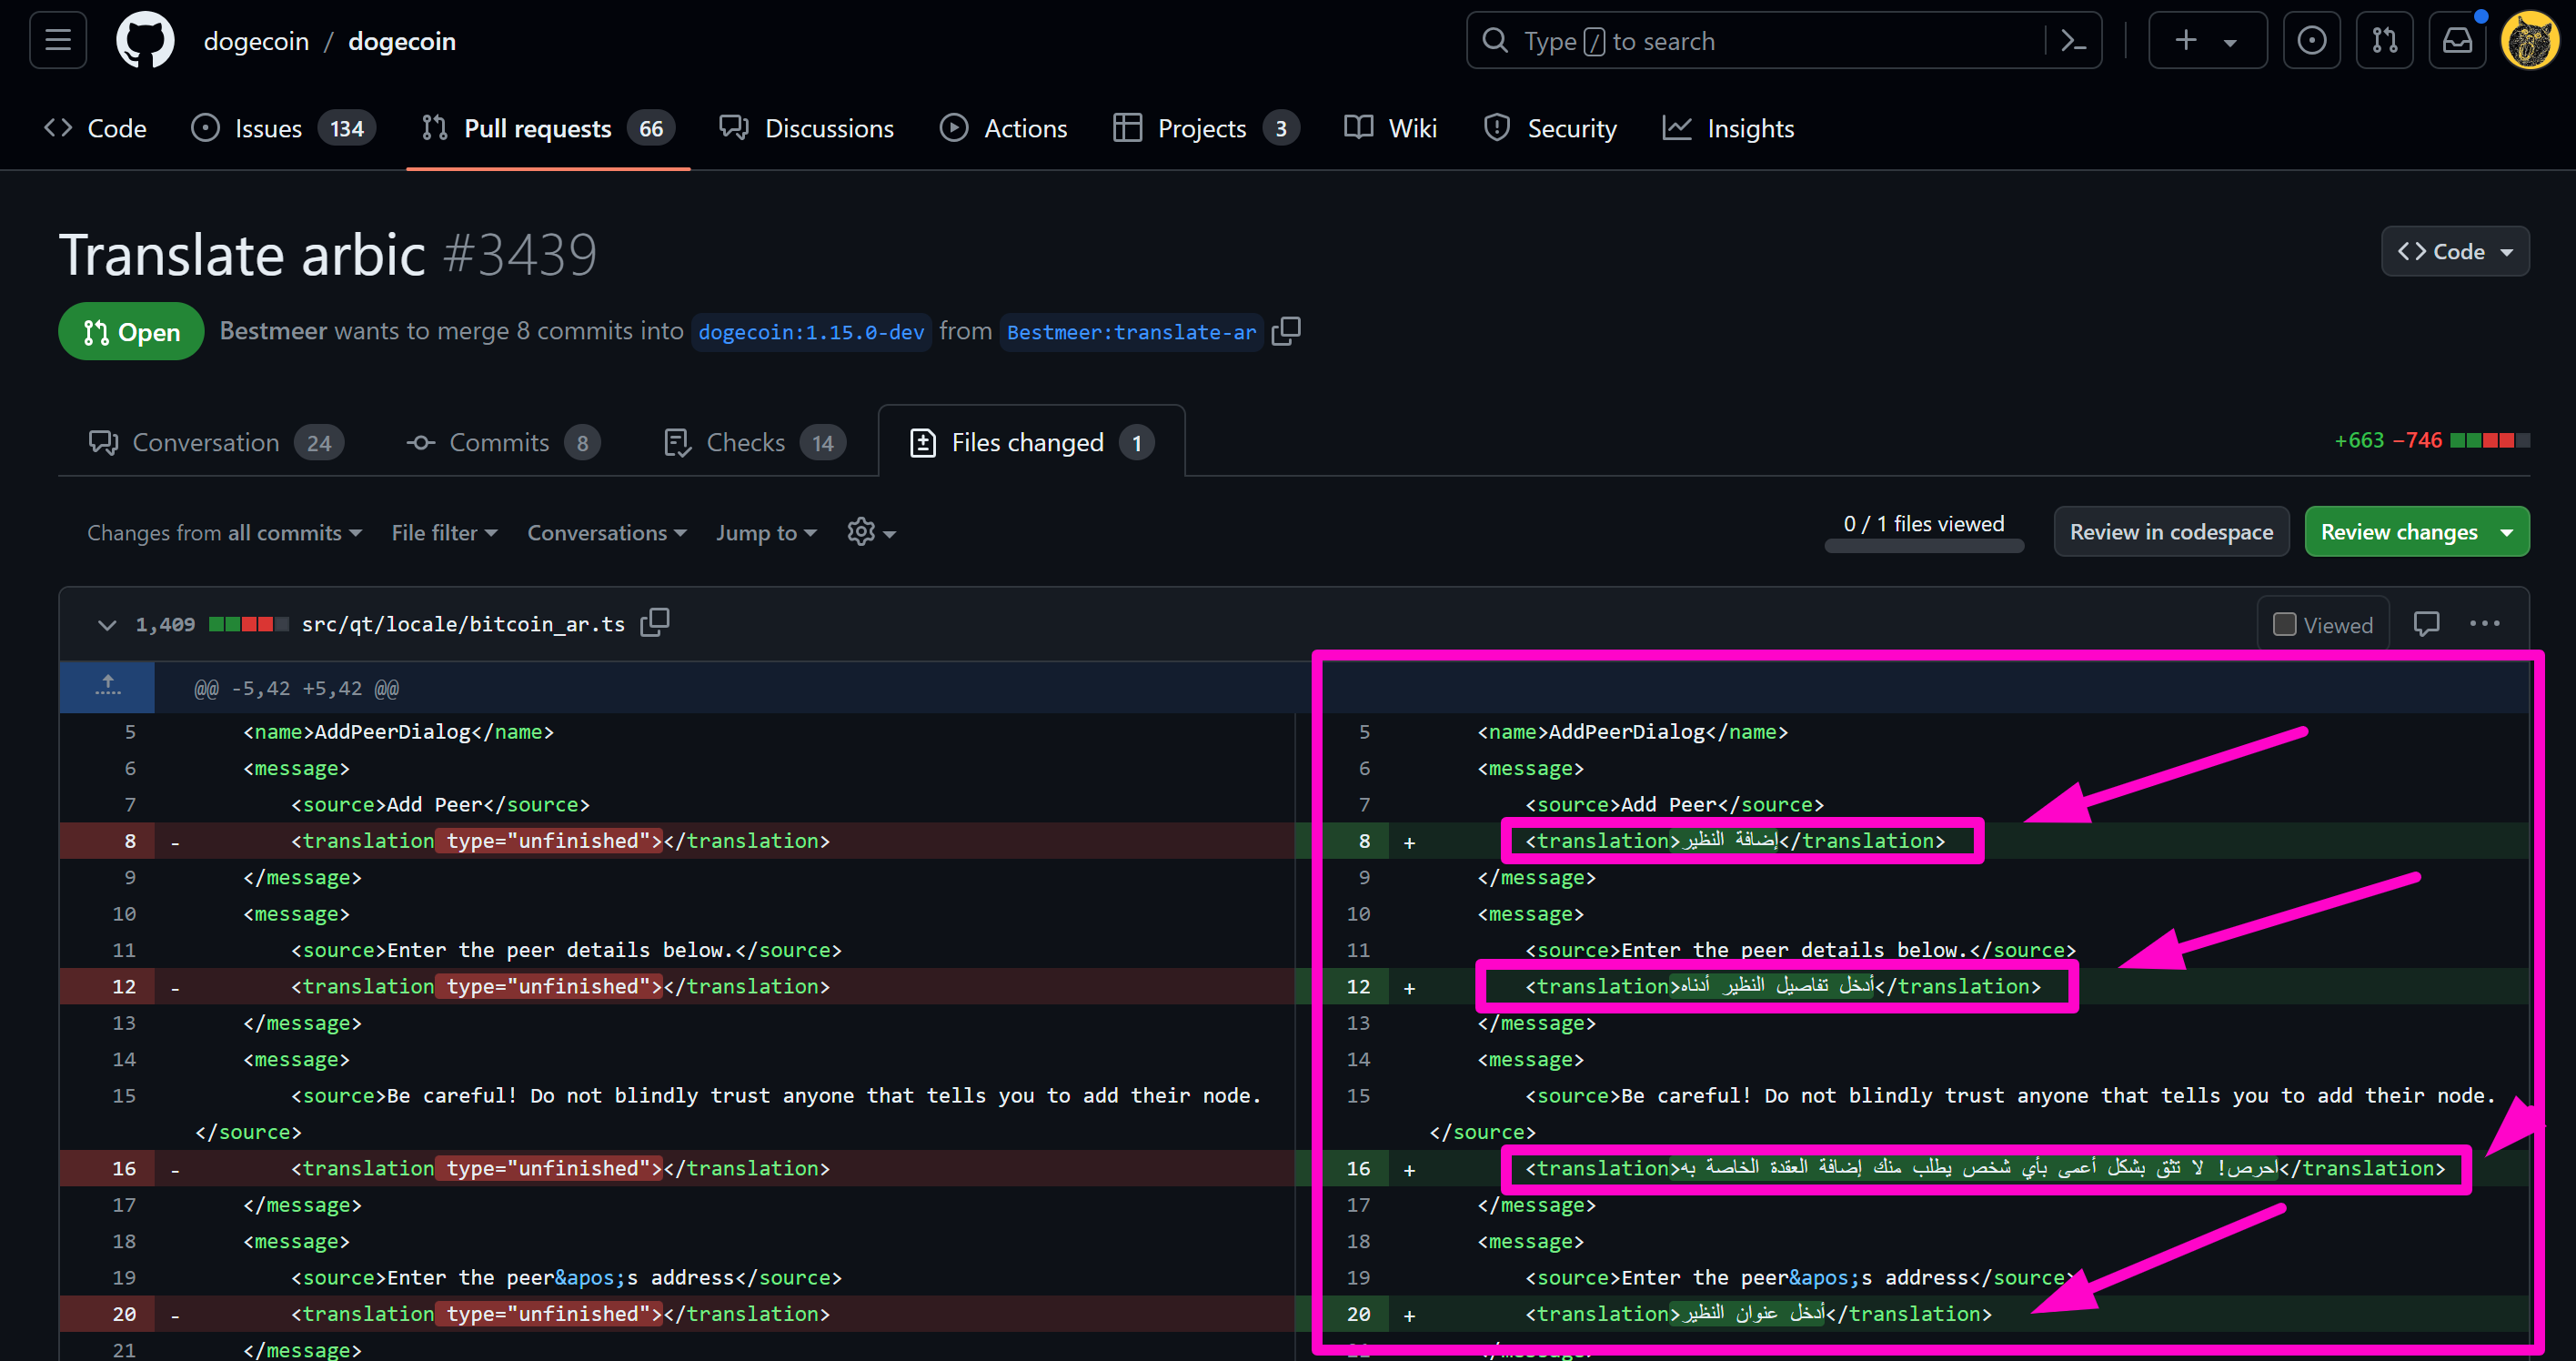
Task: Open the Bestmeer:translate-ar head branch
Action: pos(1131,332)
